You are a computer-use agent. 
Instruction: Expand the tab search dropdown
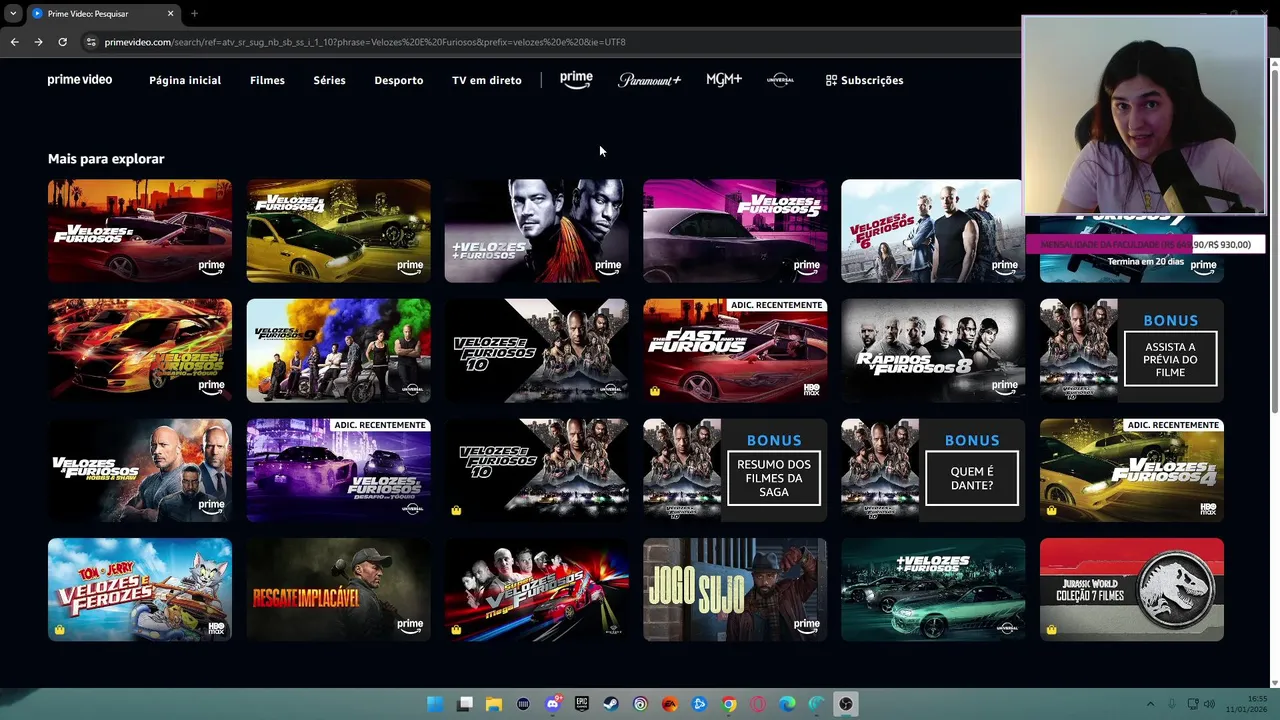pos(13,14)
